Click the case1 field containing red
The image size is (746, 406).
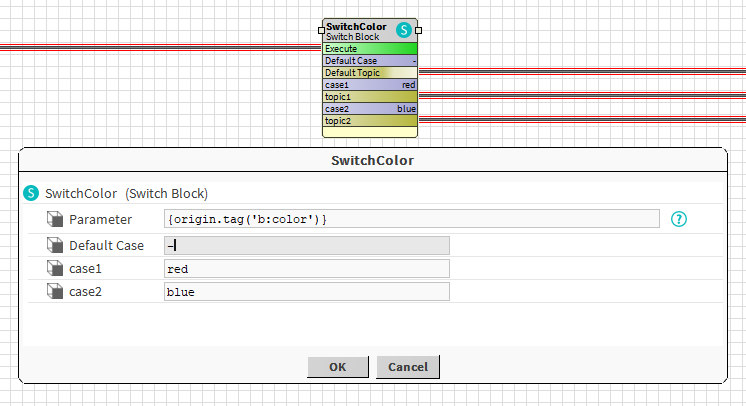pyautogui.click(x=306, y=268)
